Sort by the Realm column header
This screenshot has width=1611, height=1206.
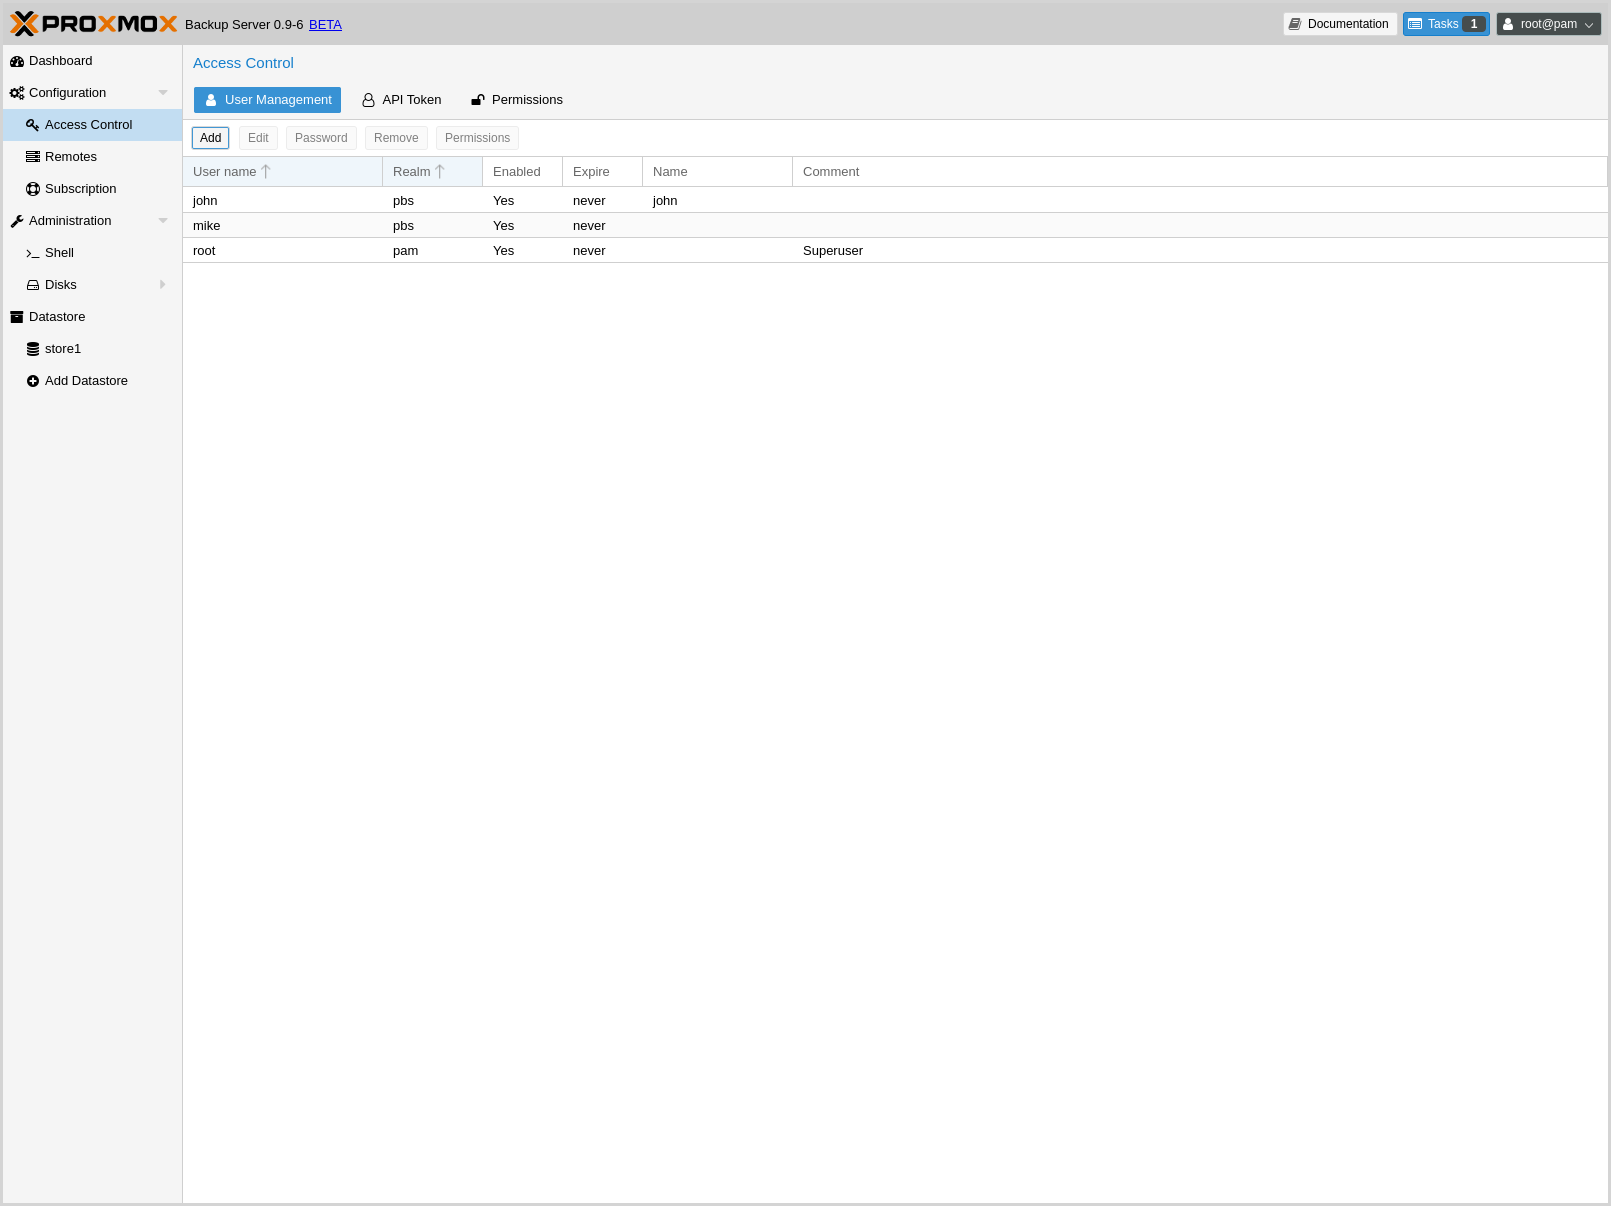tap(412, 172)
